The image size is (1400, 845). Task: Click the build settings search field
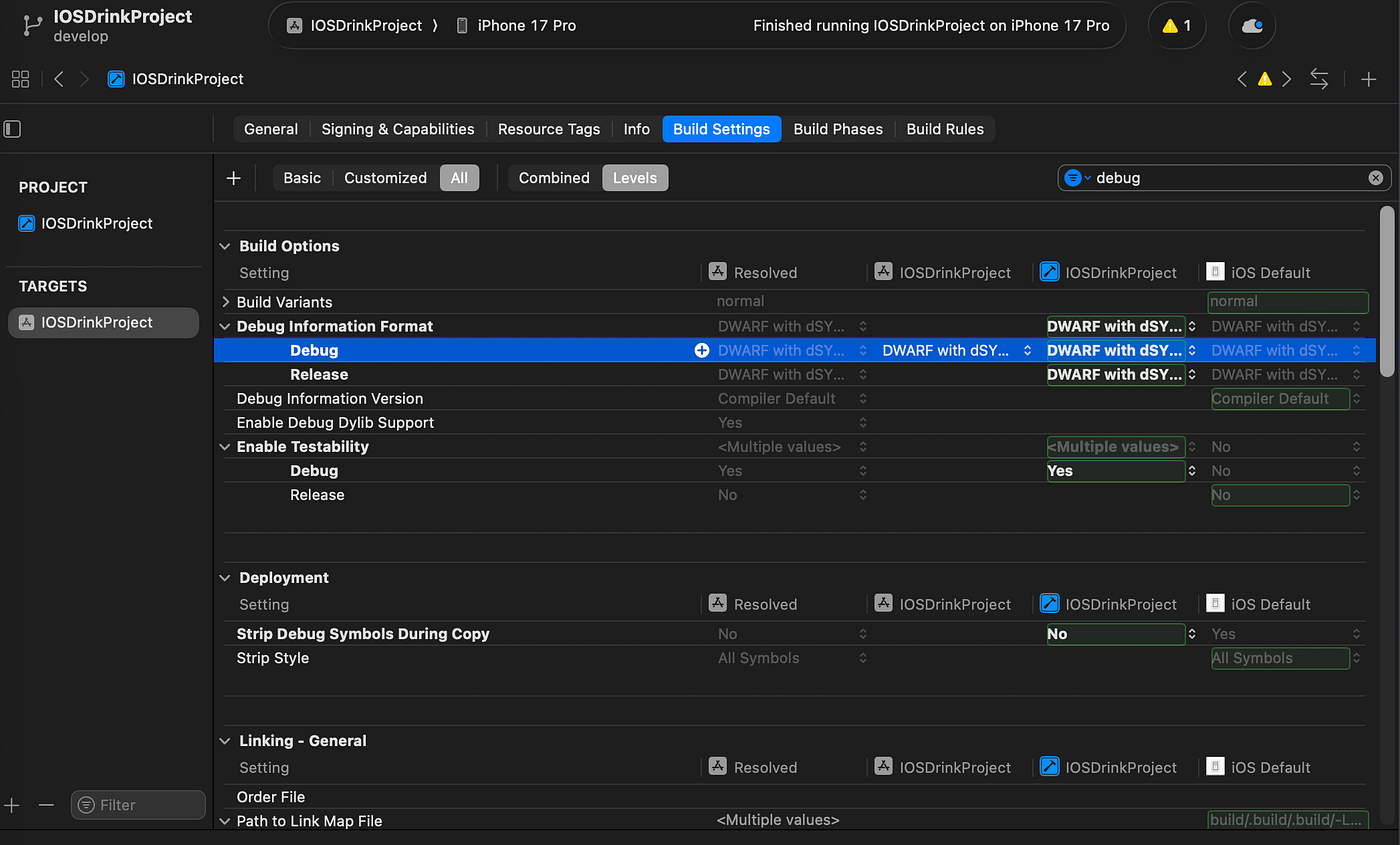1225,178
